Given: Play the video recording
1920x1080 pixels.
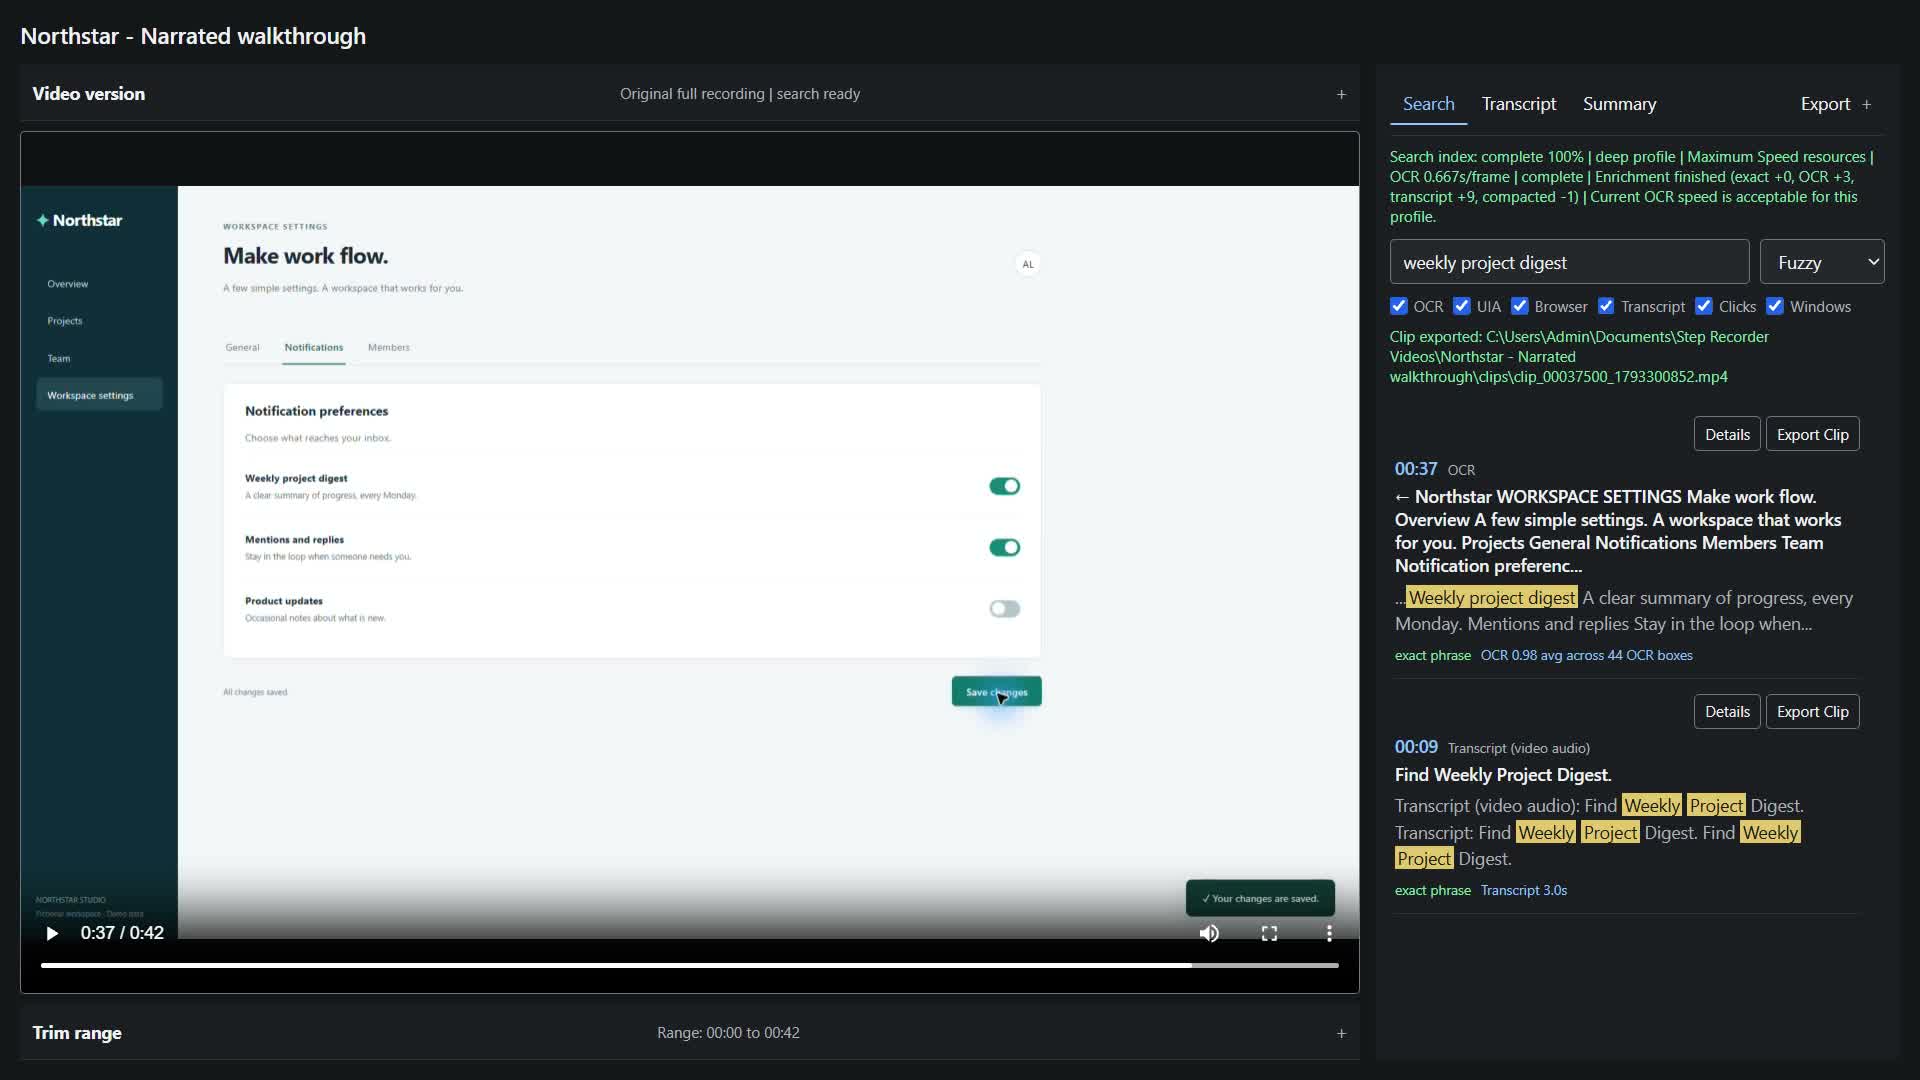Looking at the screenshot, I should [52, 933].
